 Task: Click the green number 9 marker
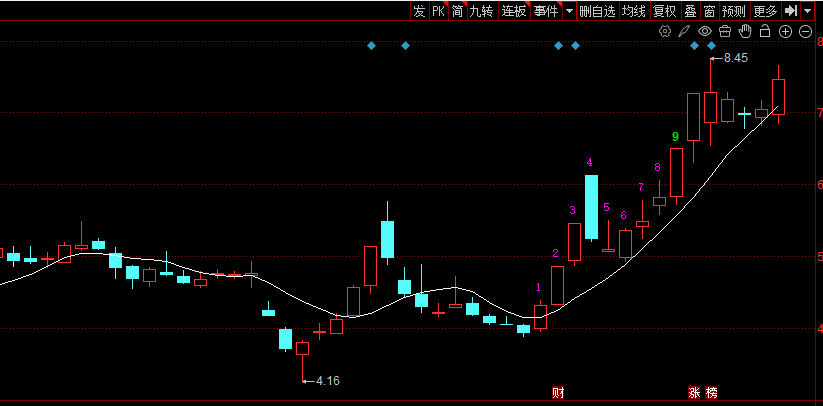tap(676, 137)
